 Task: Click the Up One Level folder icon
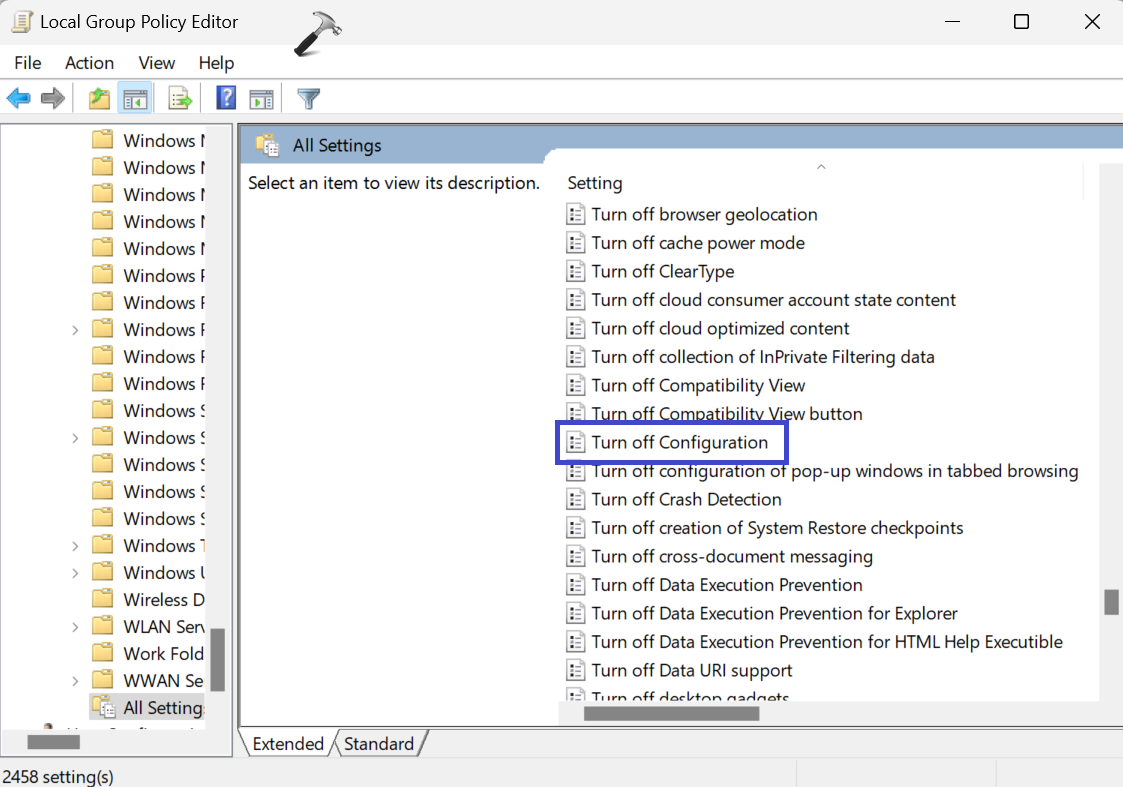pyautogui.click(x=98, y=98)
